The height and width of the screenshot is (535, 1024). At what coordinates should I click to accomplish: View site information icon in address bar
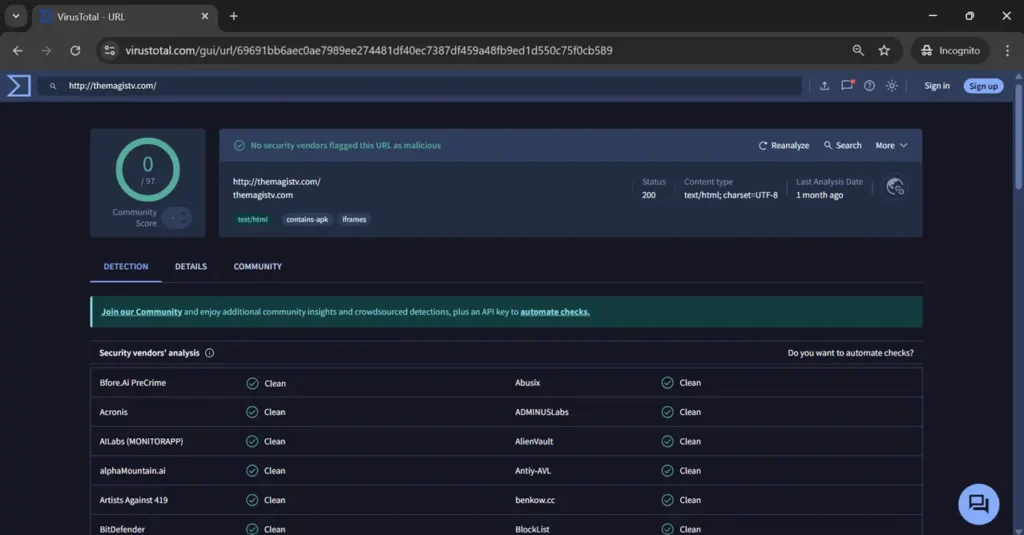click(x=110, y=50)
